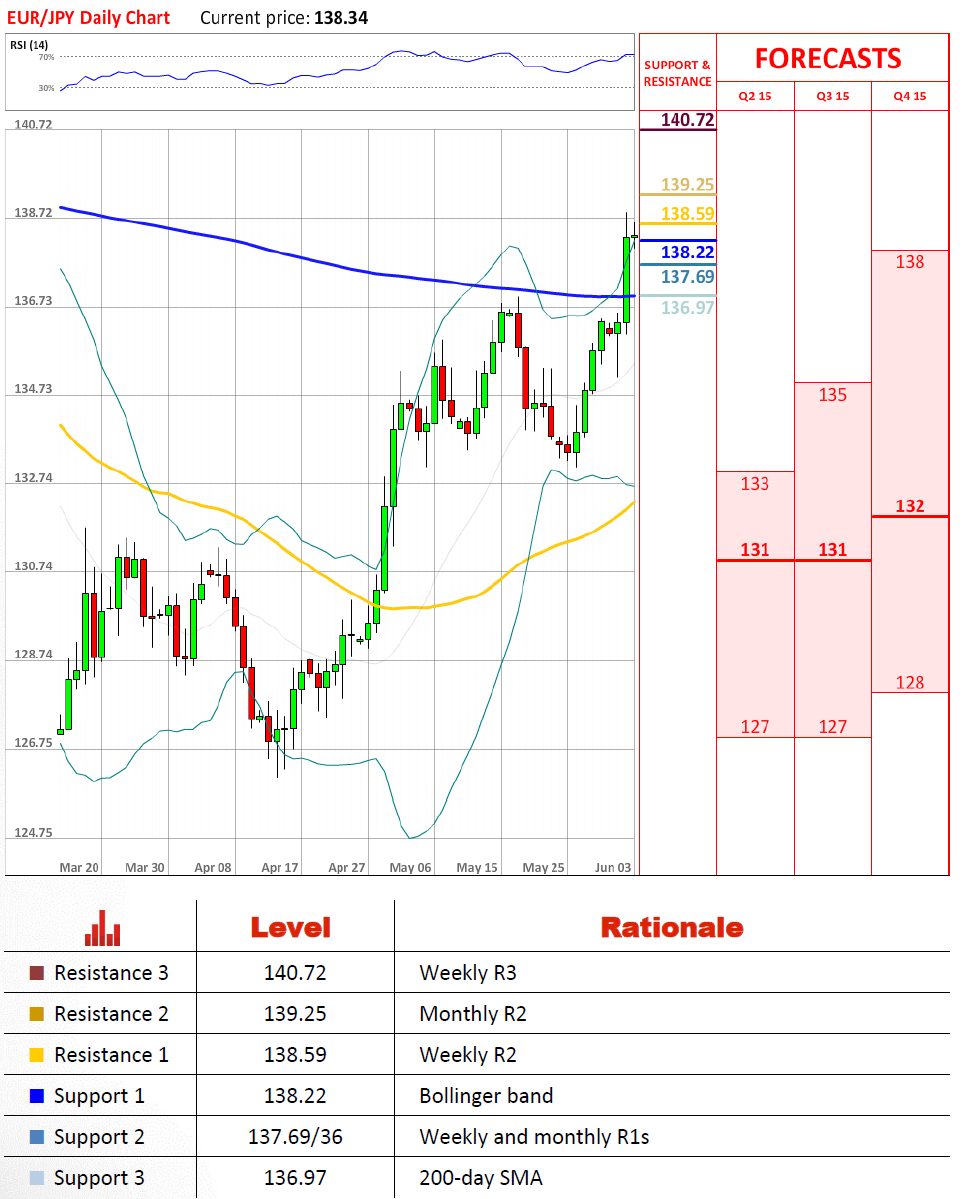This screenshot has height=1199, width=966.
Task: Click the 128.74 price axis label
Action: point(34,655)
